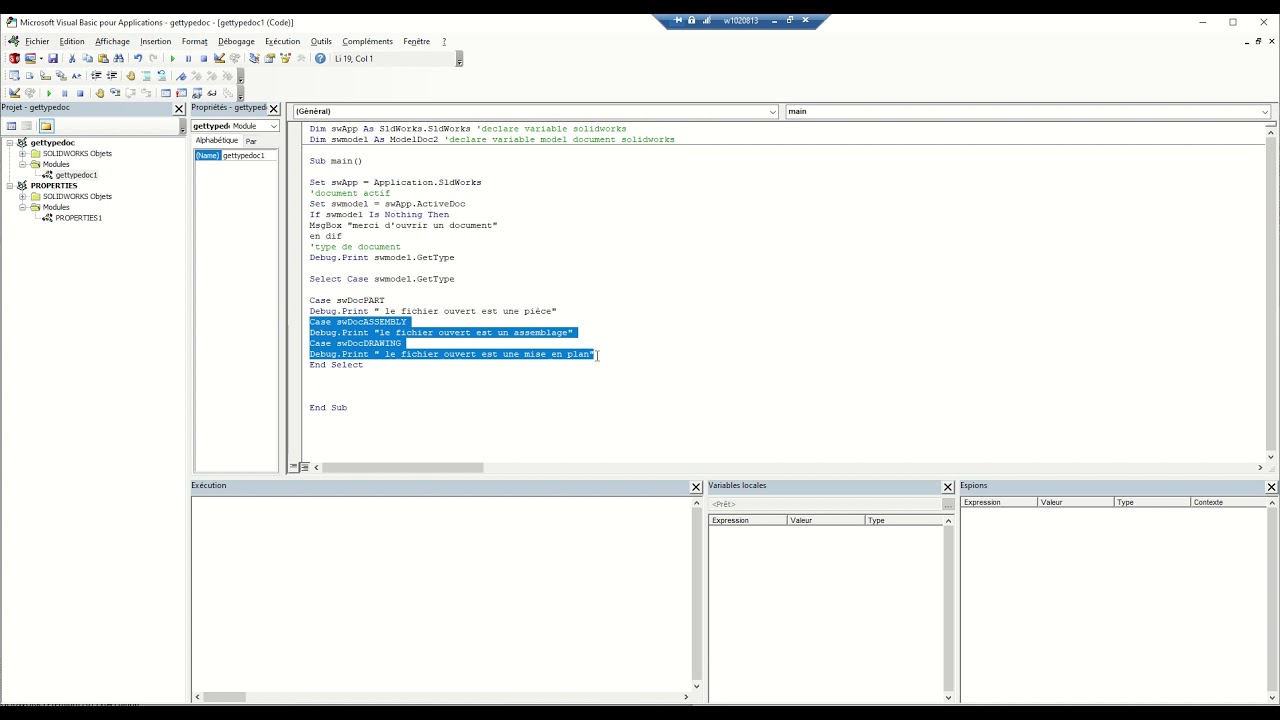Click the (Name) property row
The height and width of the screenshot is (720, 1280).
click(236, 156)
